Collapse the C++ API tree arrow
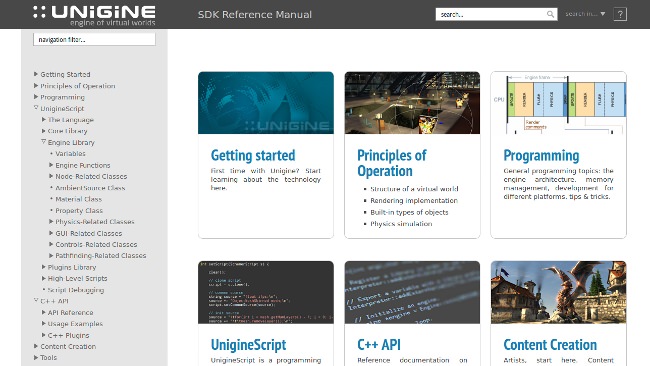Viewport: 650px width, 366px height. click(36, 301)
